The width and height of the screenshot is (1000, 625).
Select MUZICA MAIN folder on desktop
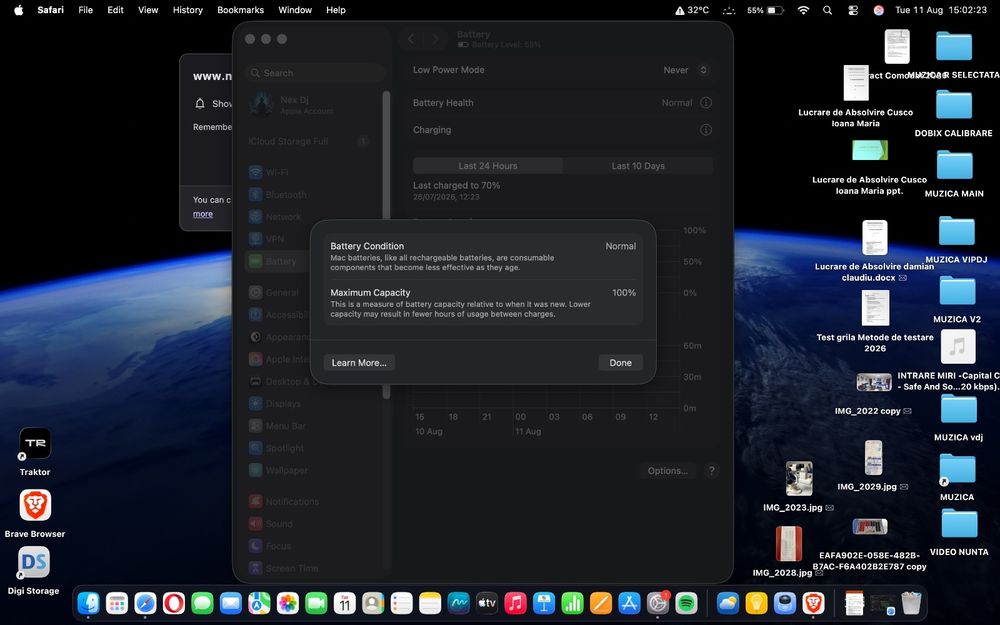[x=954, y=174]
